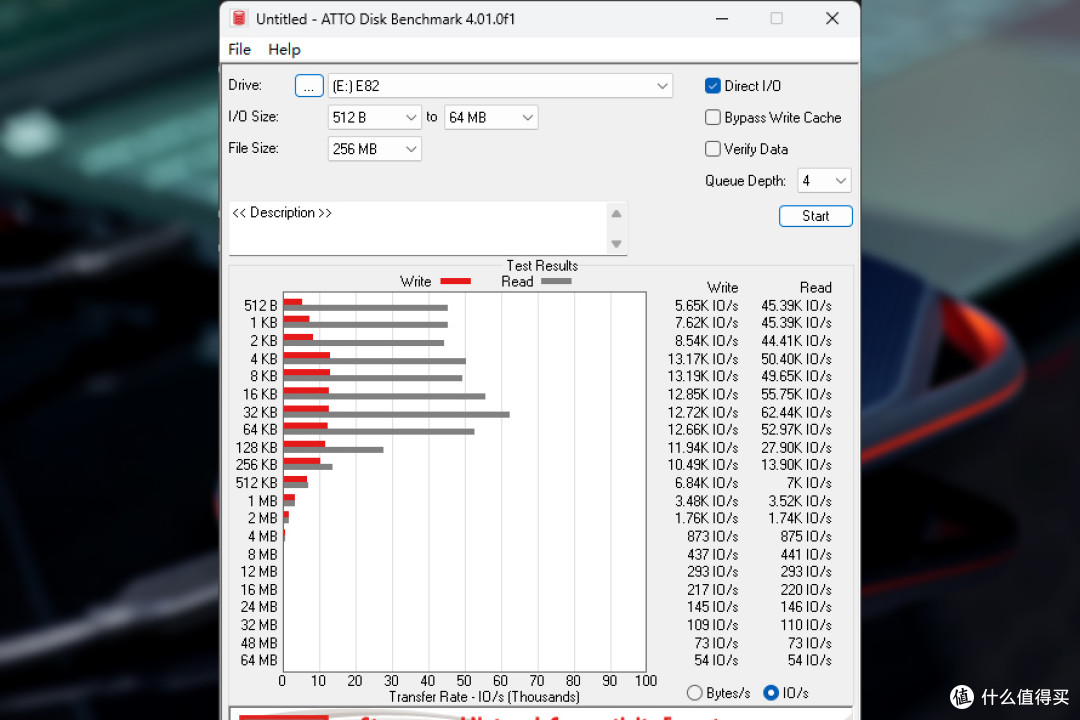Click the 4 KB write value 13.17K IO/s
1080x720 pixels.
(x=703, y=360)
